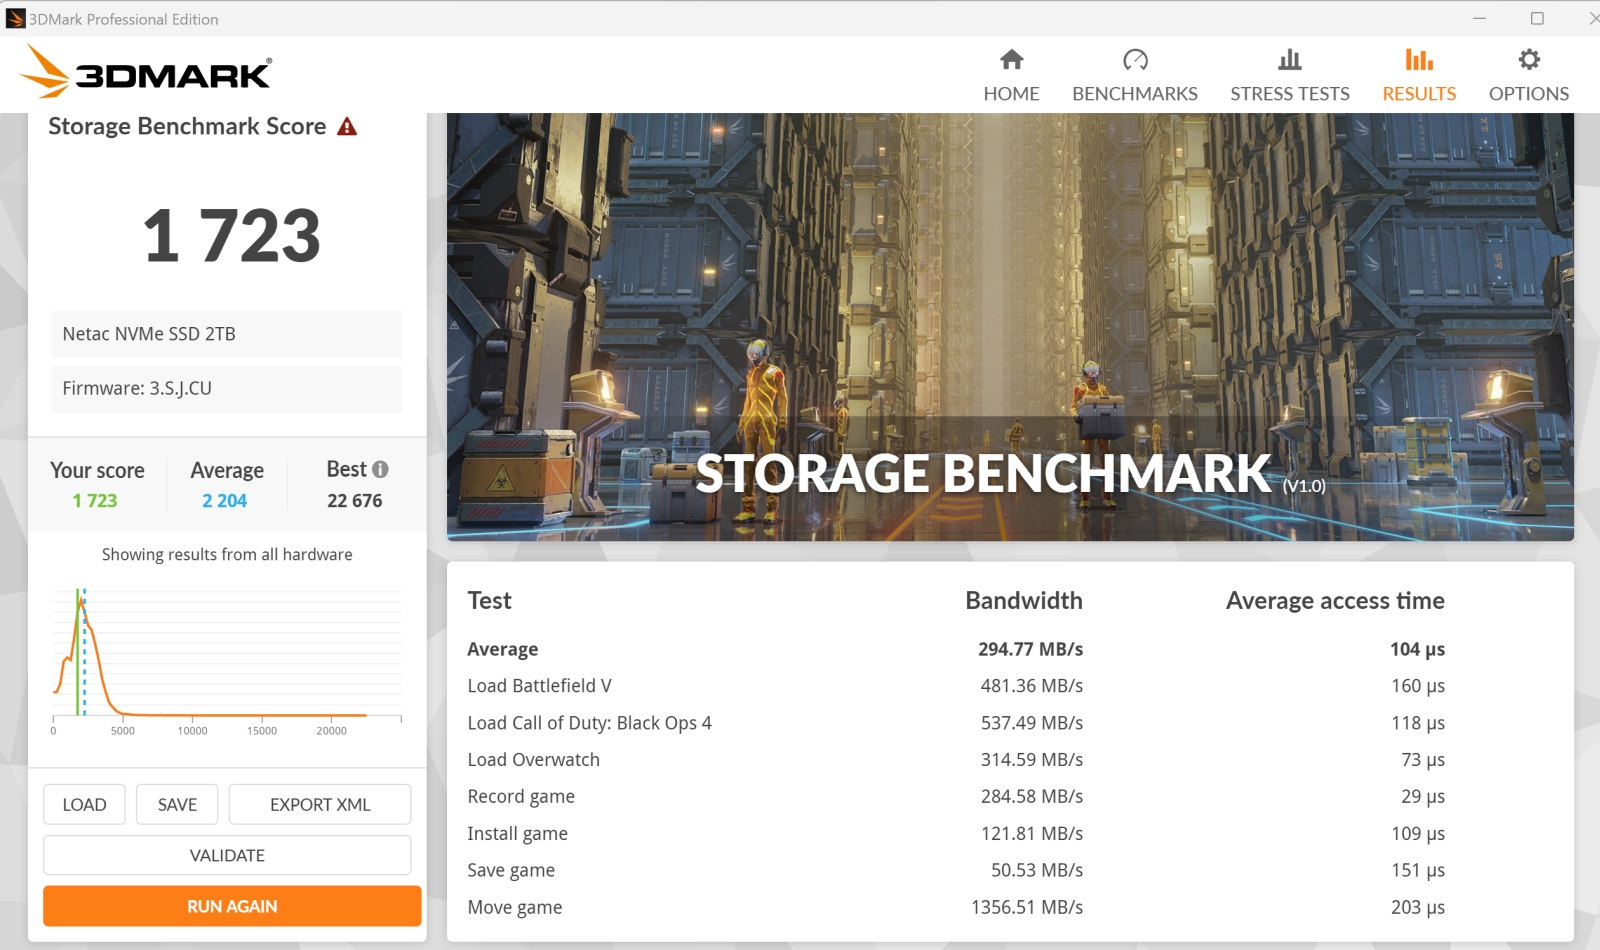The image size is (1600, 950).
Task: Click the Showing results from all hardware text
Action: [x=227, y=555]
